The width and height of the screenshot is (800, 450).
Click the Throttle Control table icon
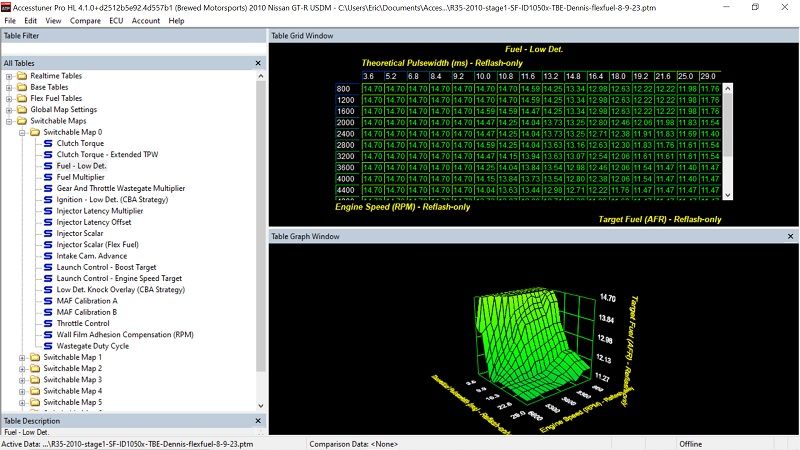tap(48, 323)
